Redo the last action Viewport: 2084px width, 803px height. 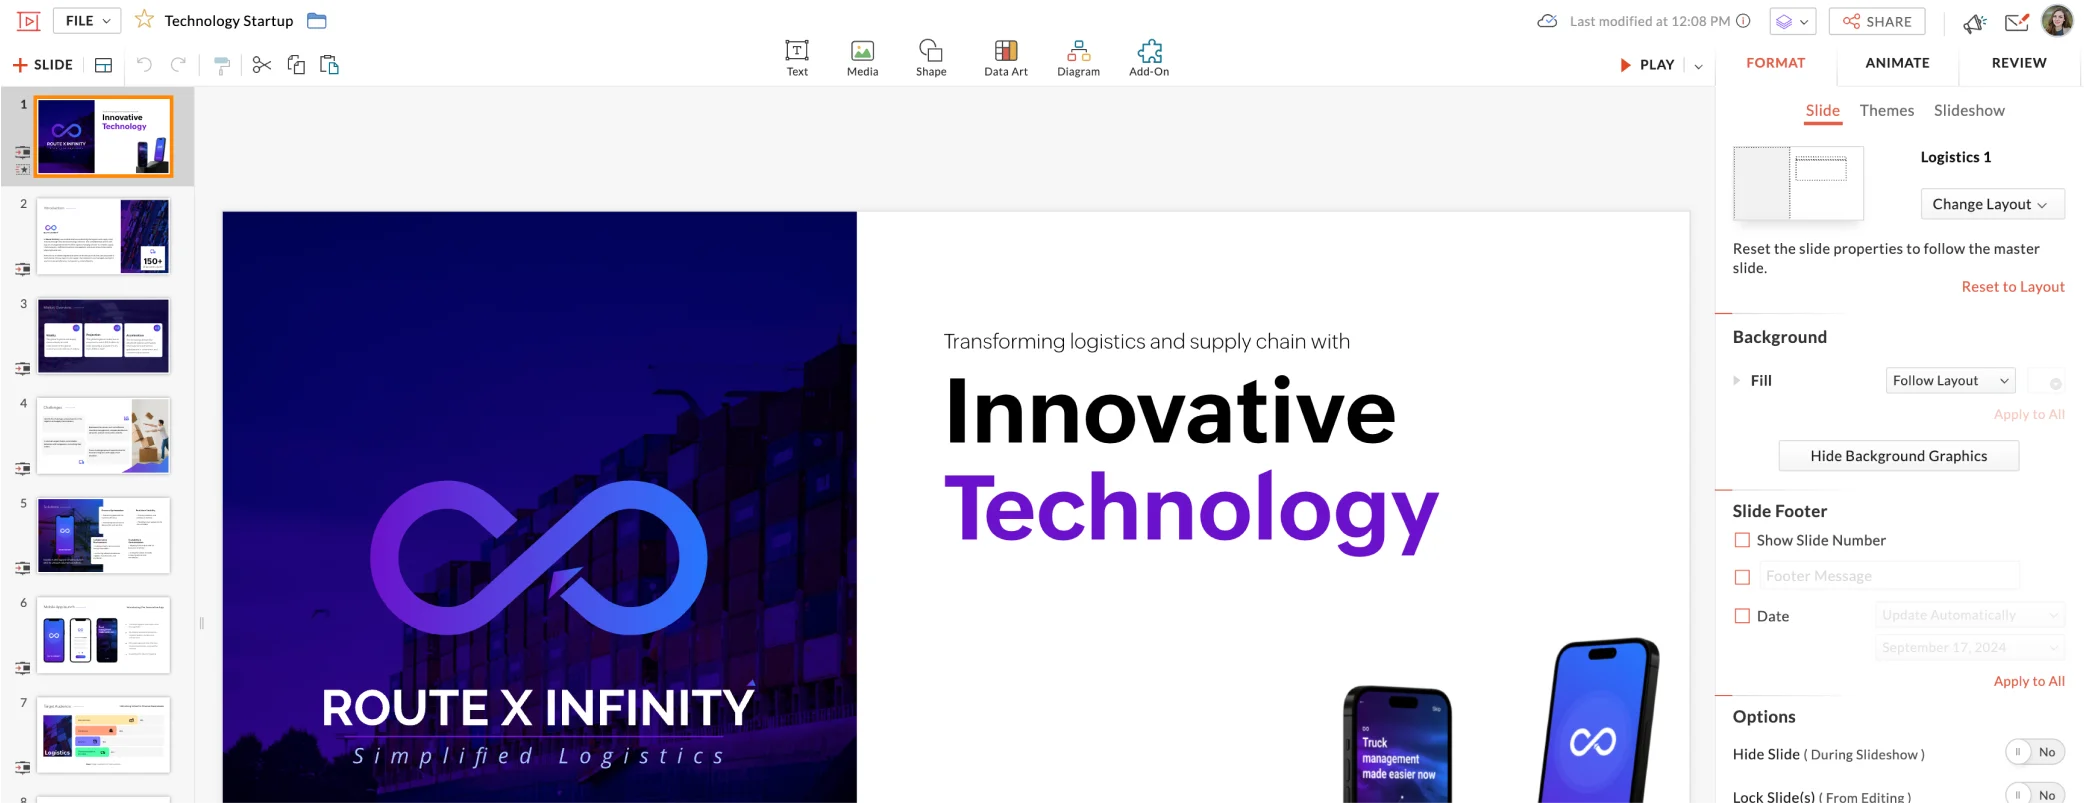(178, 65)
